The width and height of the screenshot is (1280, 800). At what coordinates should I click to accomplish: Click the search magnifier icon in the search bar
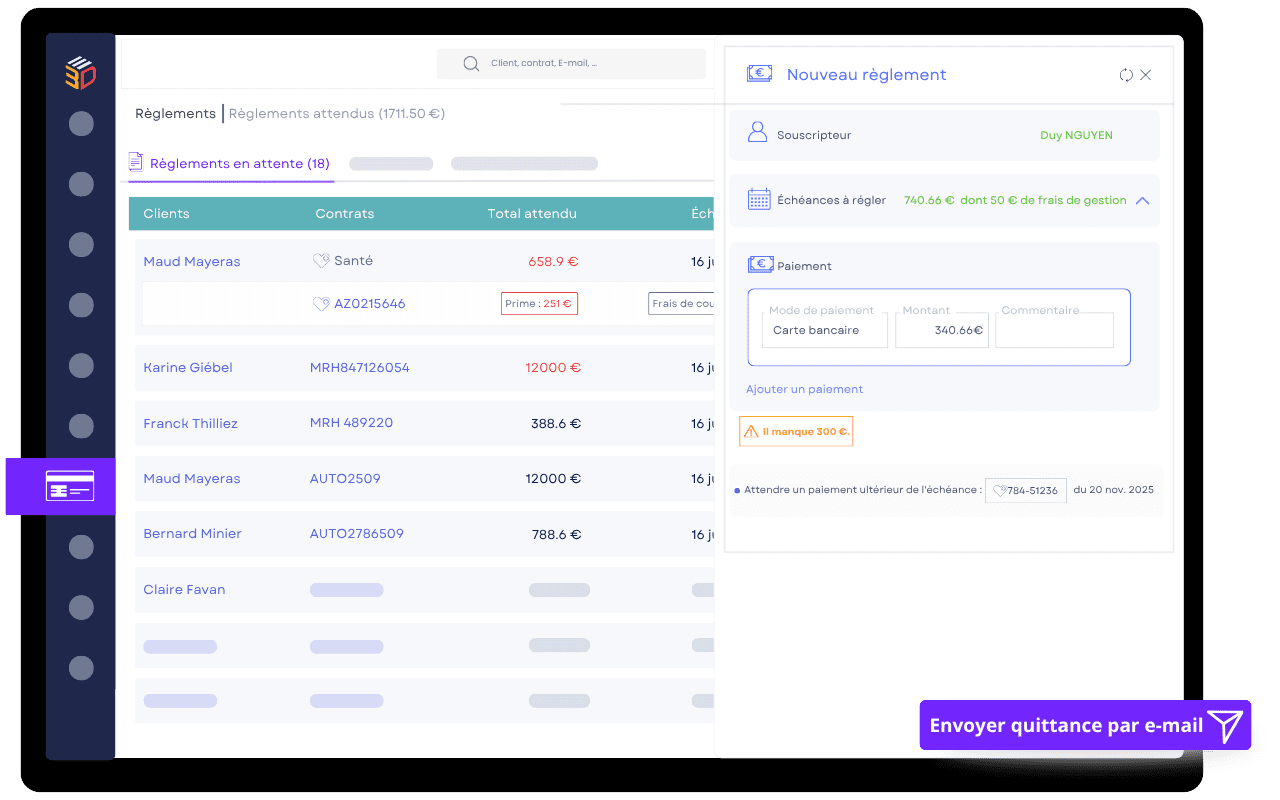click(x=470, y=63)
